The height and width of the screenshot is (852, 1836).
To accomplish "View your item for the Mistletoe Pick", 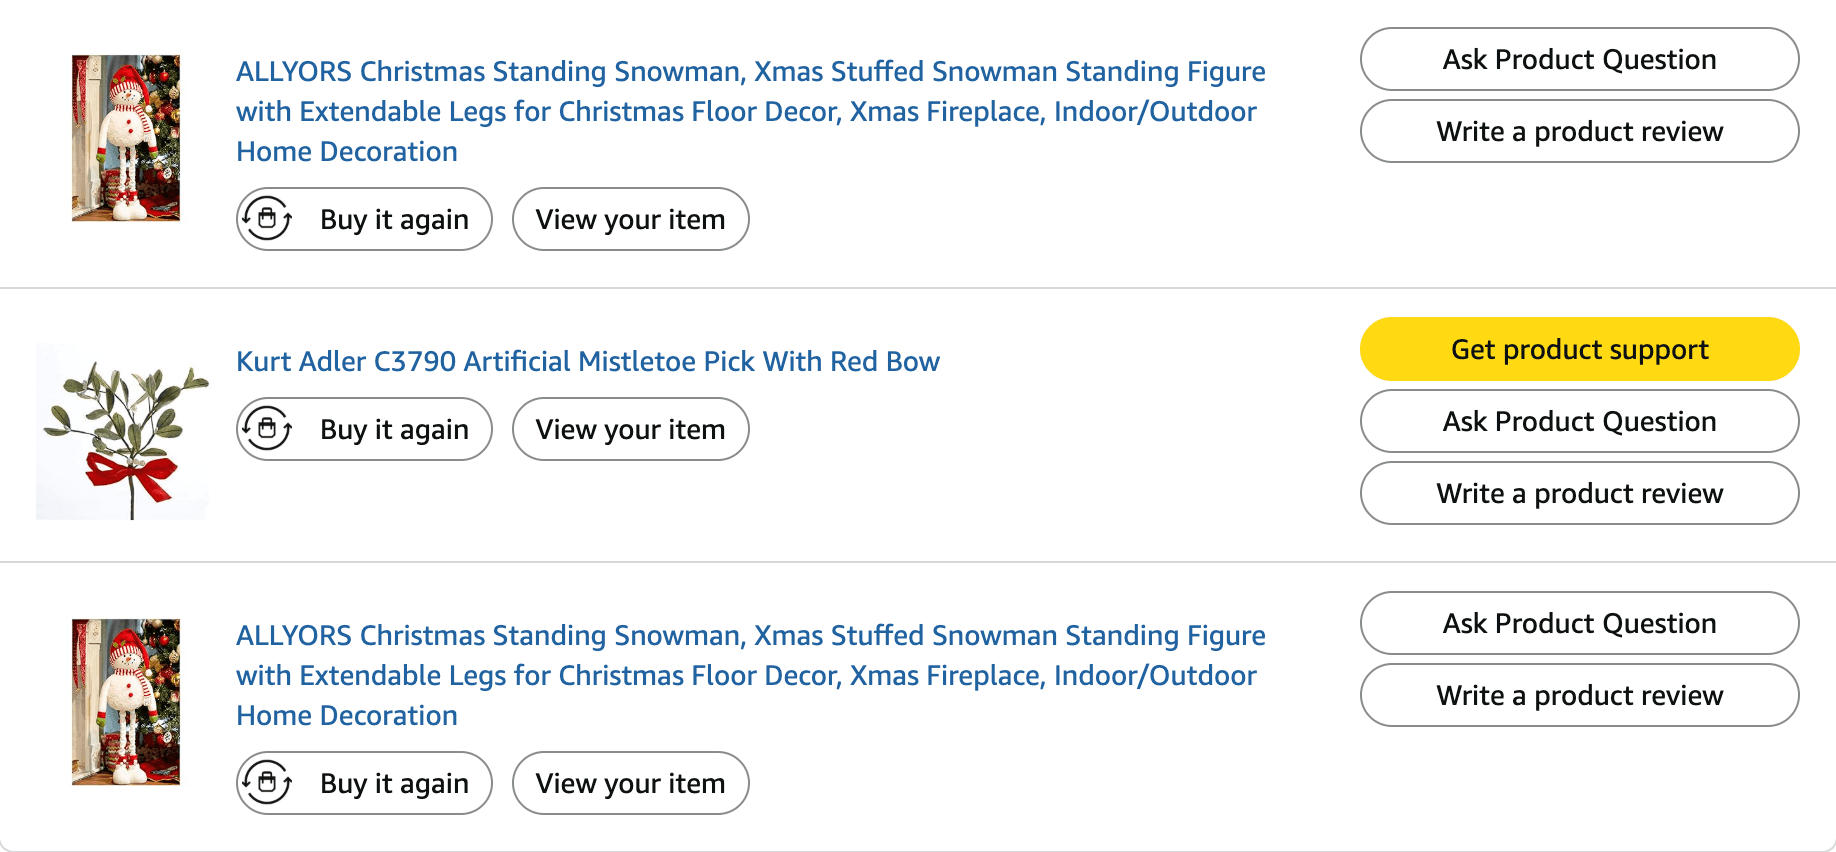I will click(x=630, y=429).
